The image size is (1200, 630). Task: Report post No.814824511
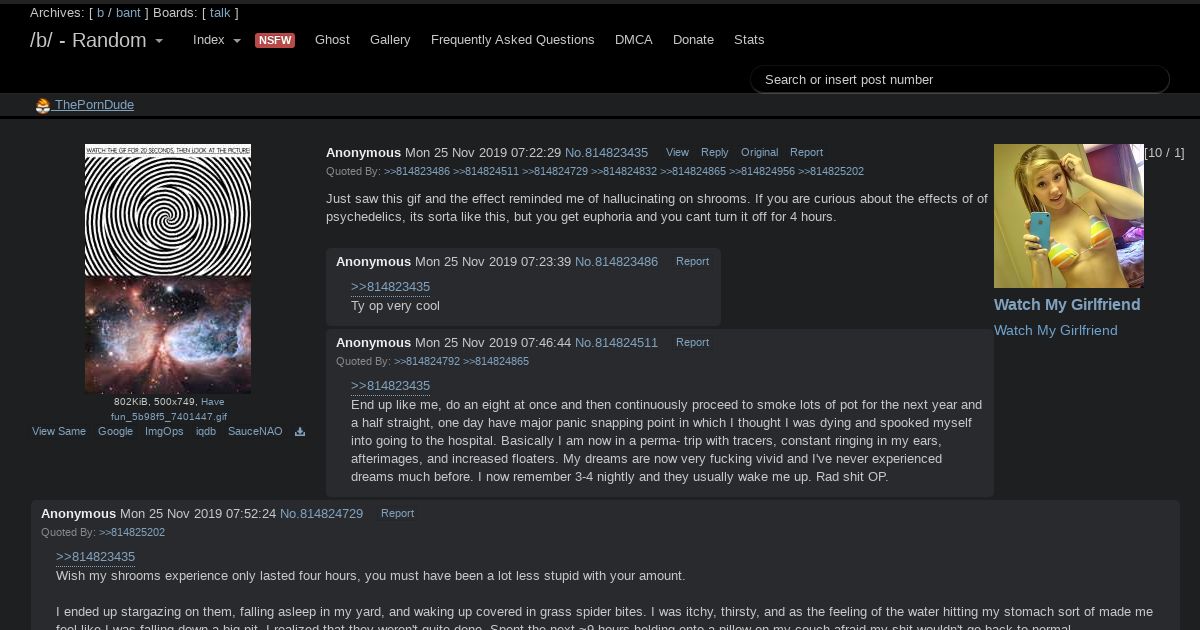click(692, 343)
